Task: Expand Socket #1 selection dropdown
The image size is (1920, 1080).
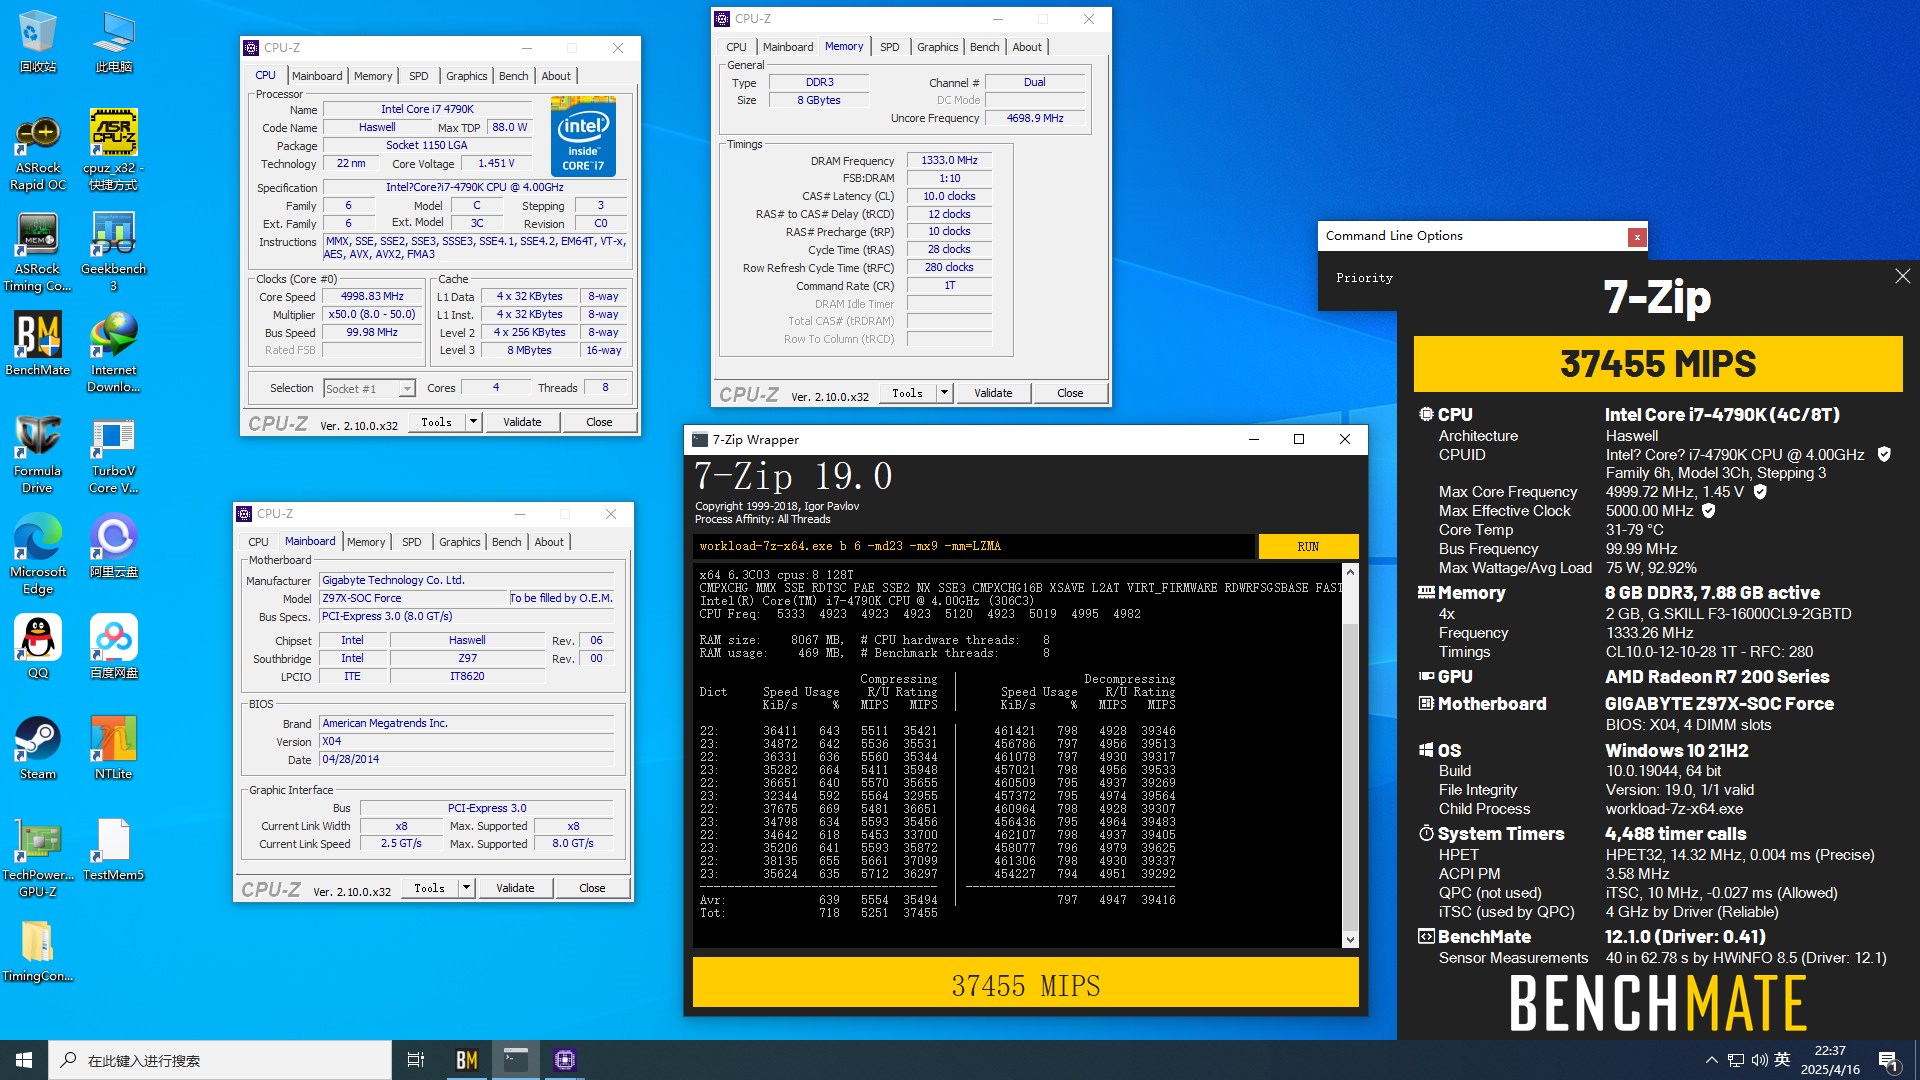Action: coord(407,389)
